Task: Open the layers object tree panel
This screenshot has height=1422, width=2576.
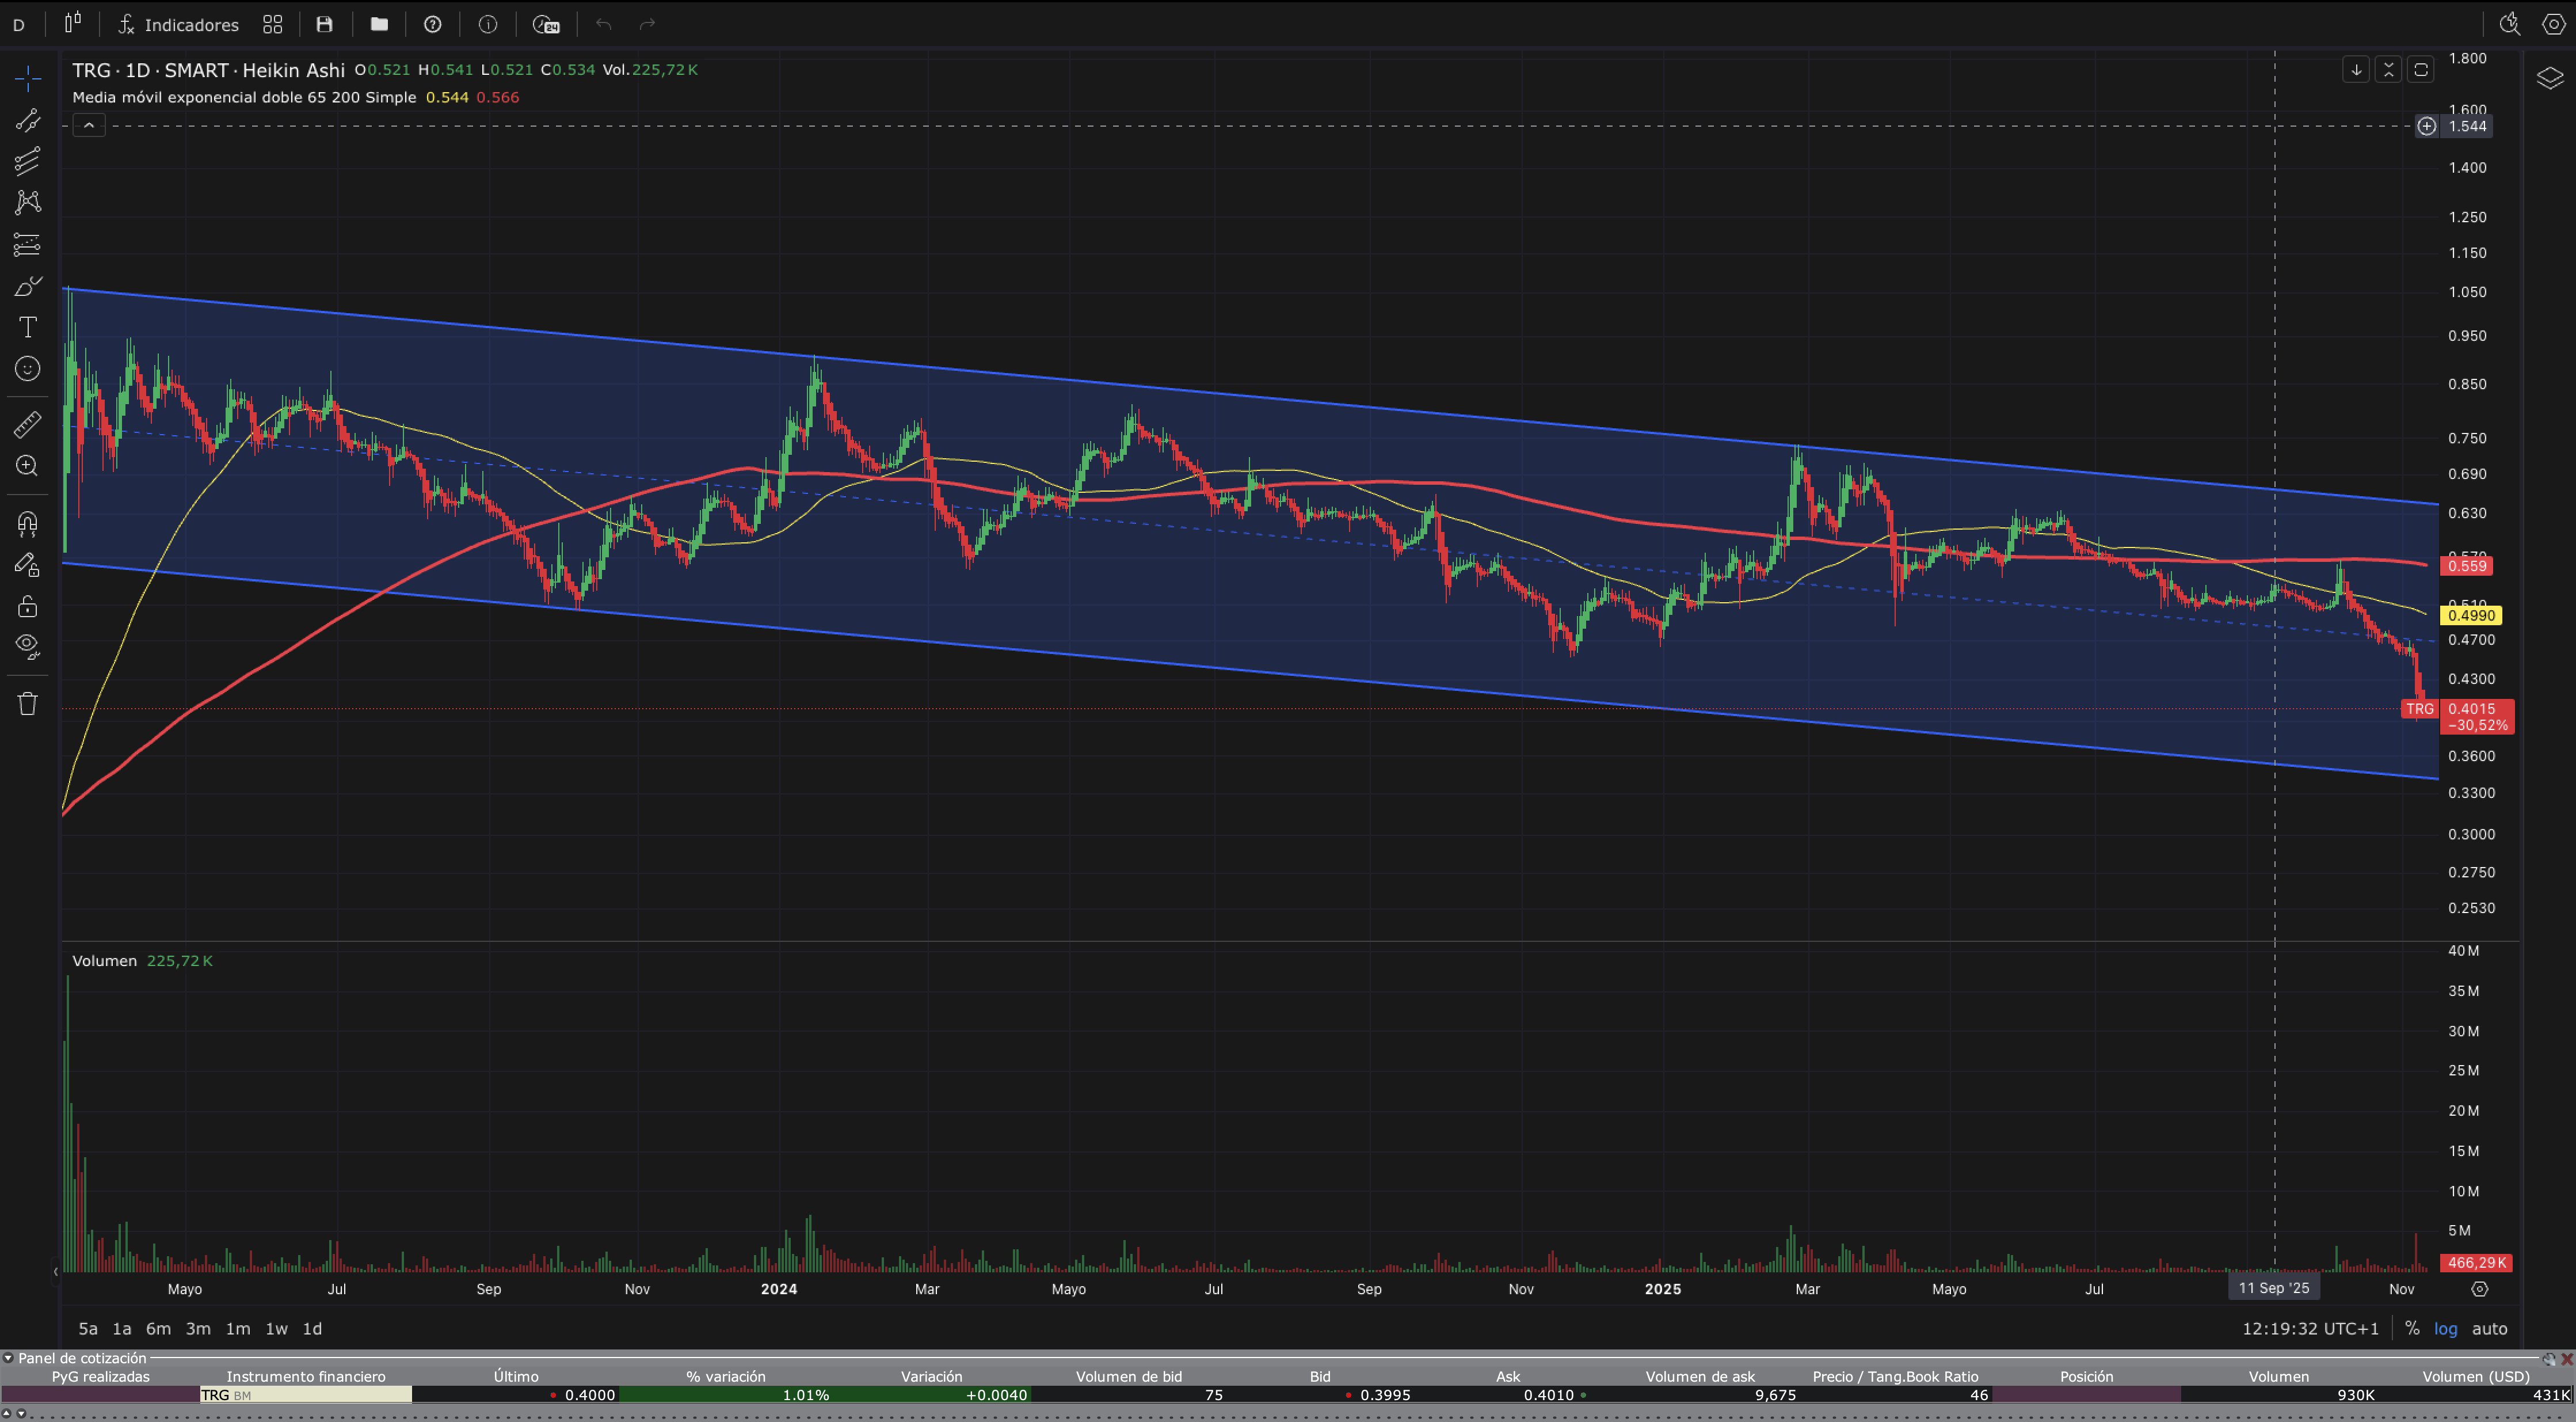Action: (2549, 78)
